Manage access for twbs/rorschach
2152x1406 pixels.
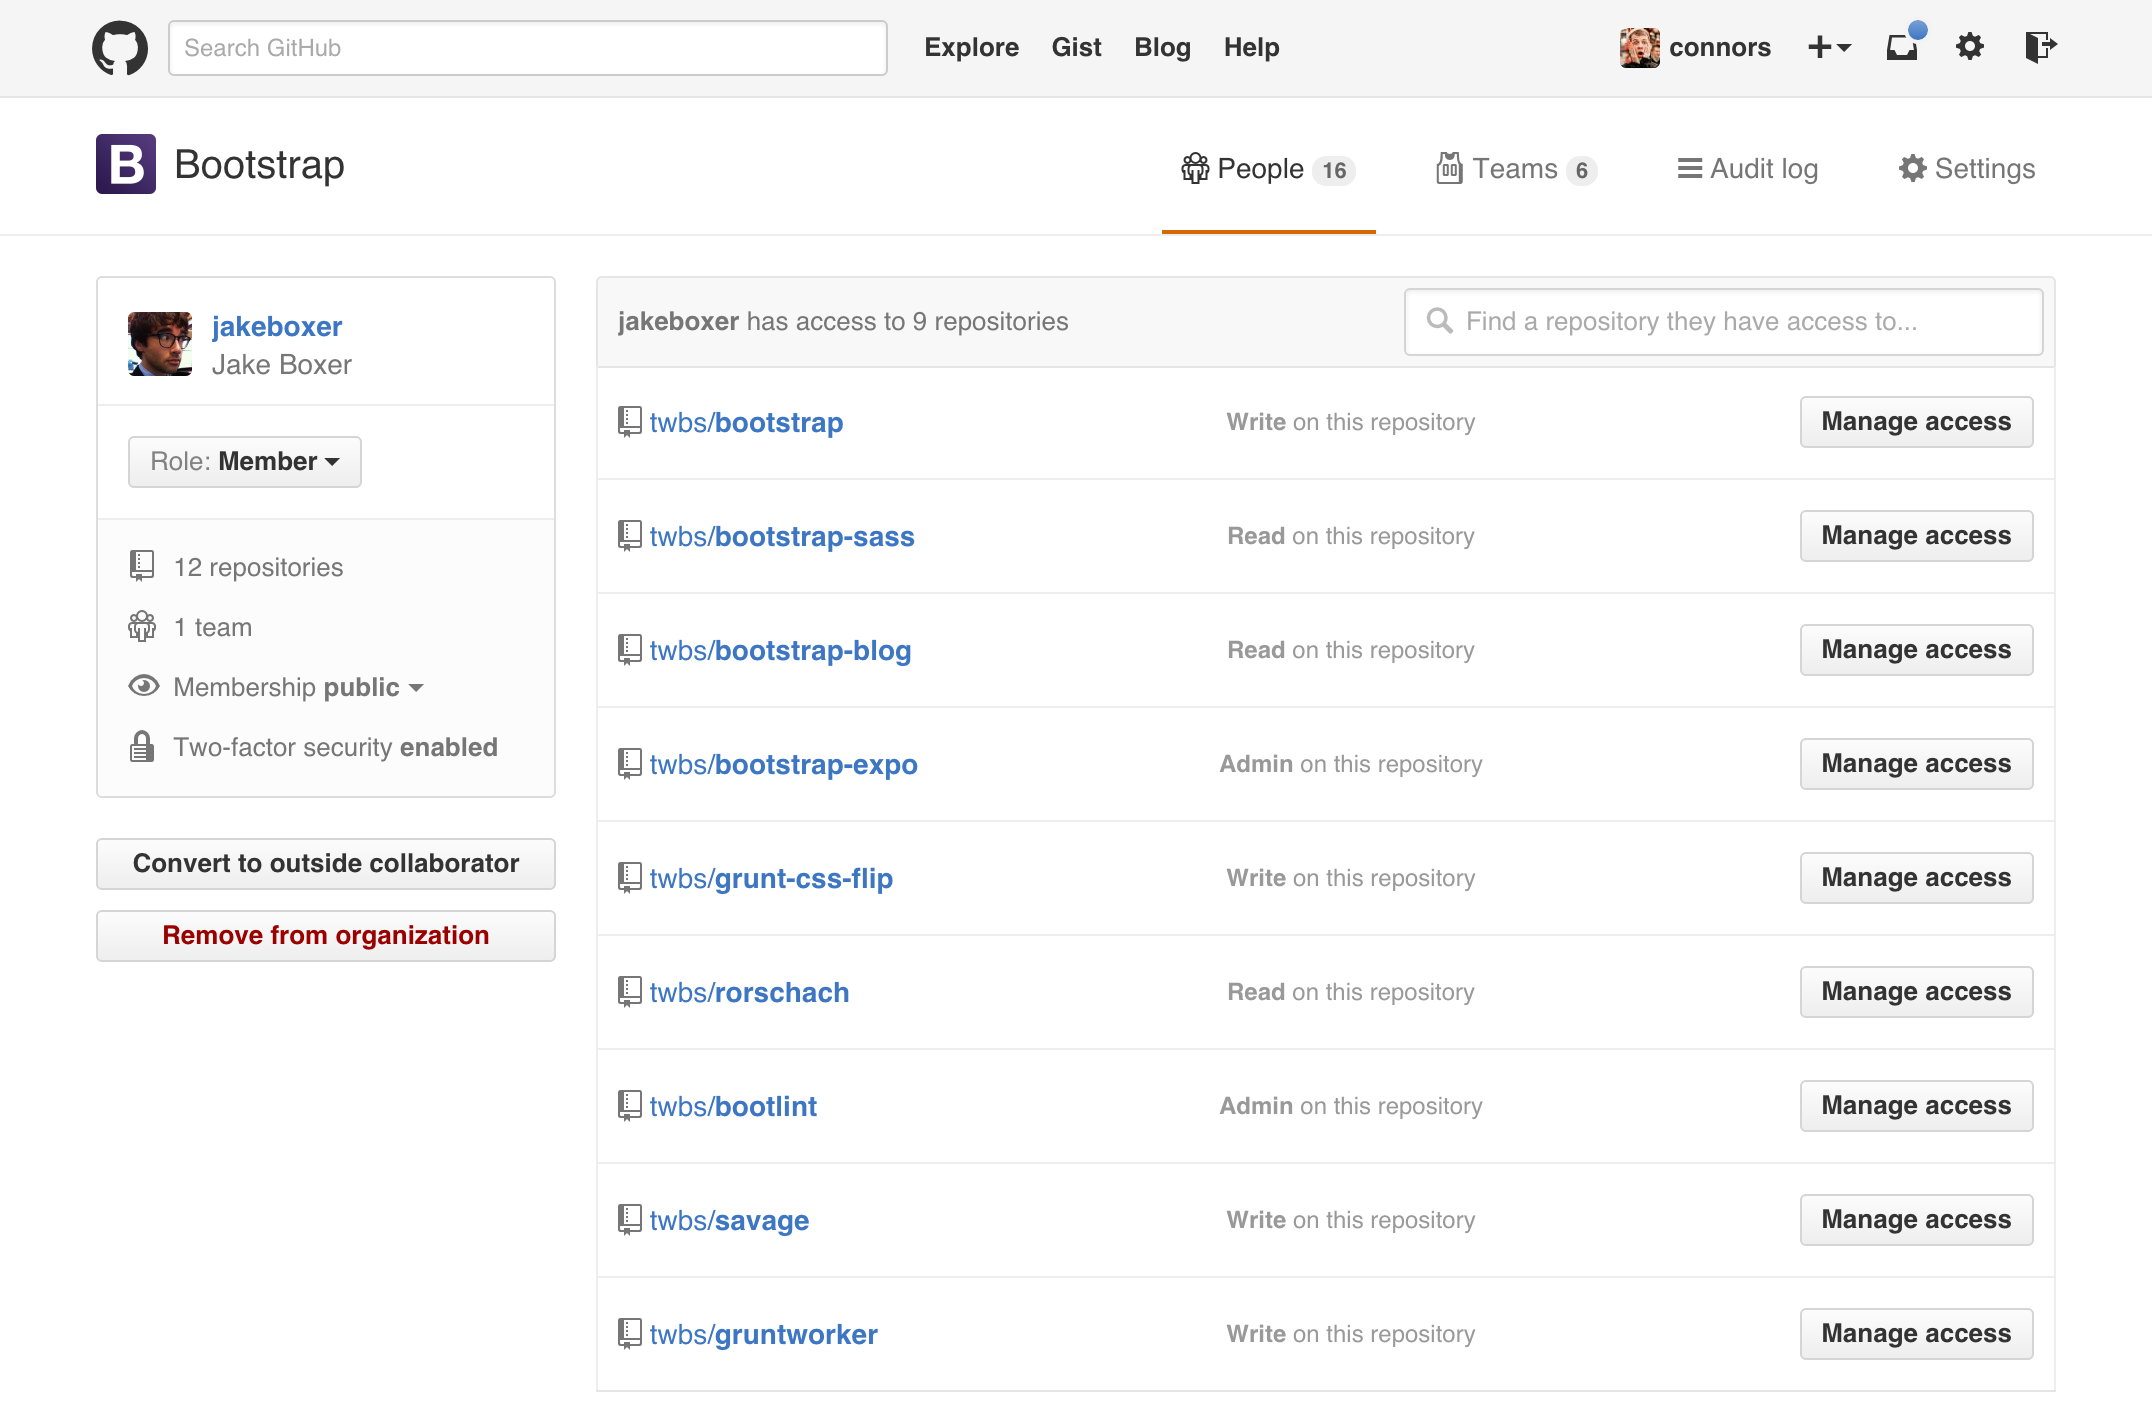1916,991
